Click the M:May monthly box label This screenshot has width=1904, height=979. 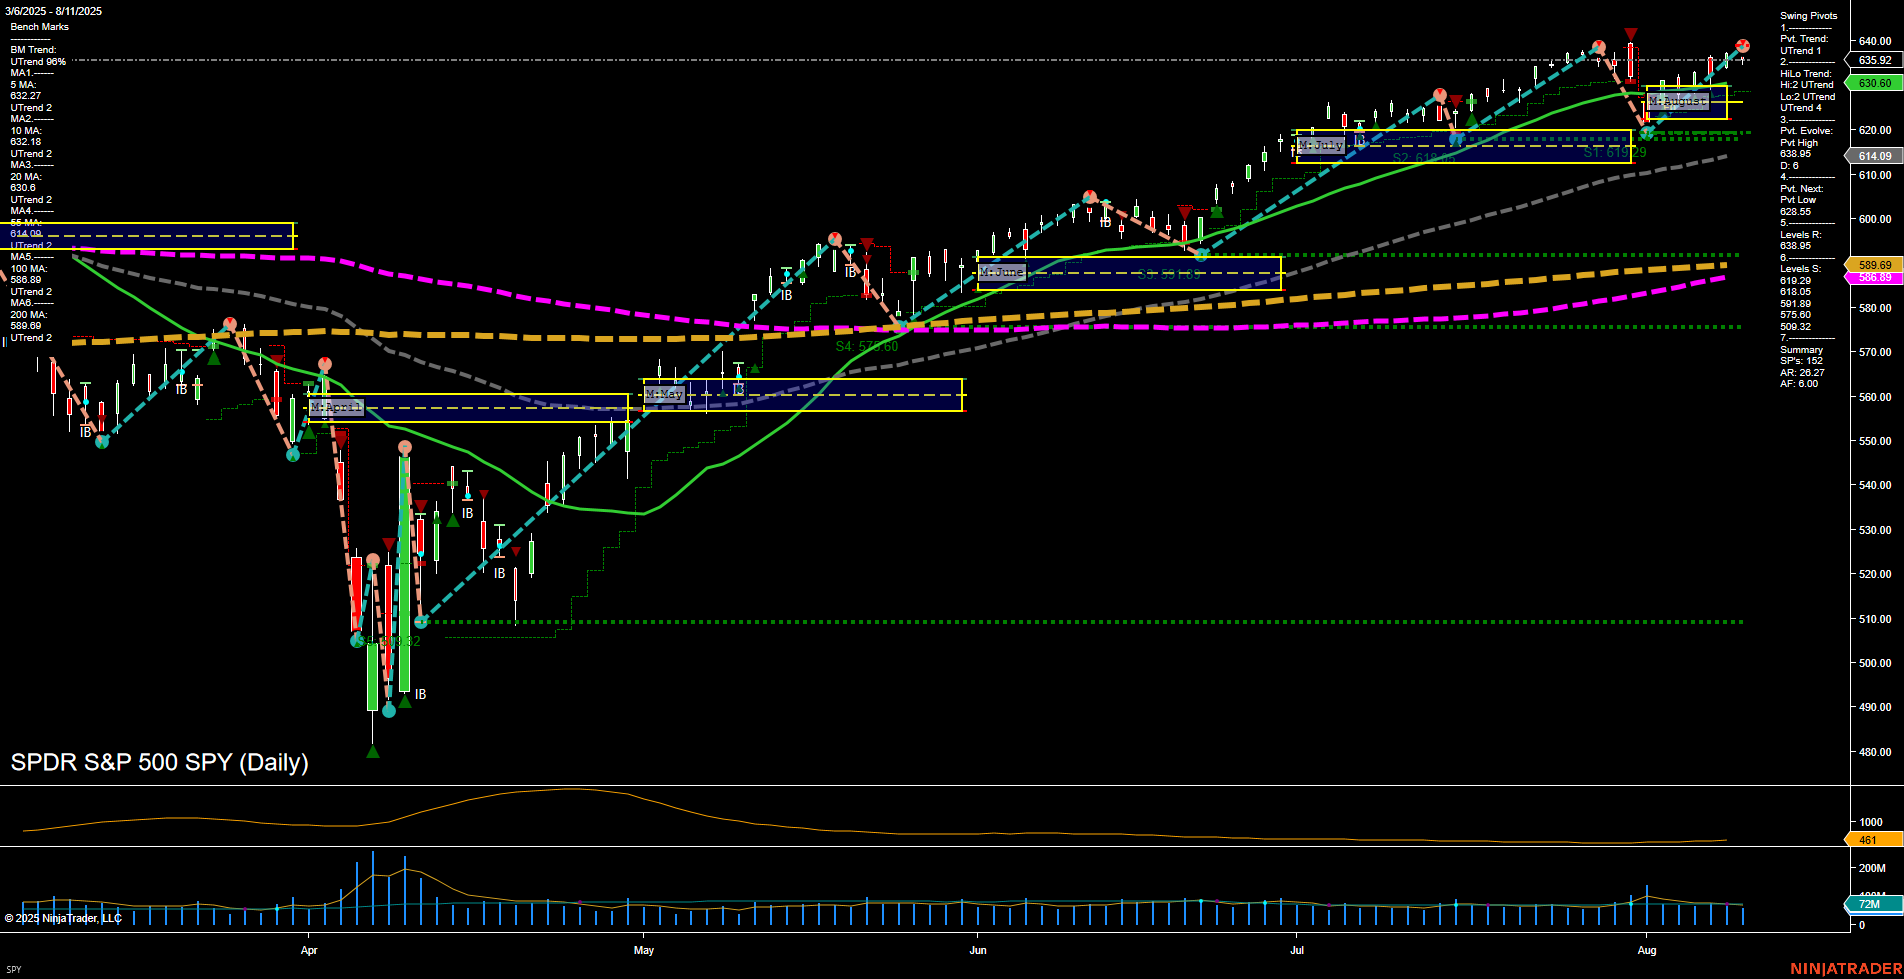pos(664,395)
